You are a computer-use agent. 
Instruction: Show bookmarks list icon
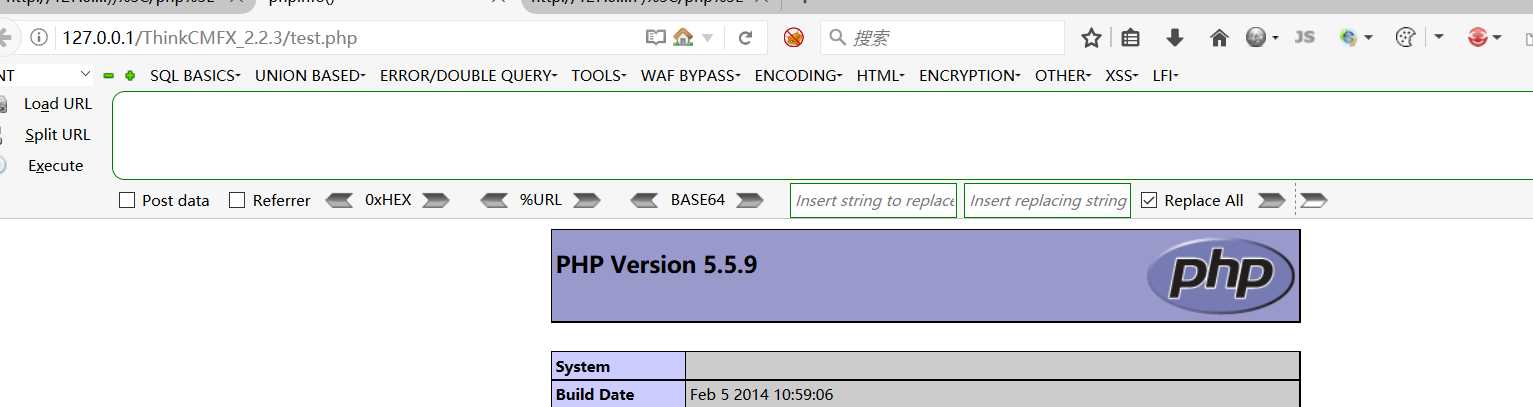(x=1131, y=38)
